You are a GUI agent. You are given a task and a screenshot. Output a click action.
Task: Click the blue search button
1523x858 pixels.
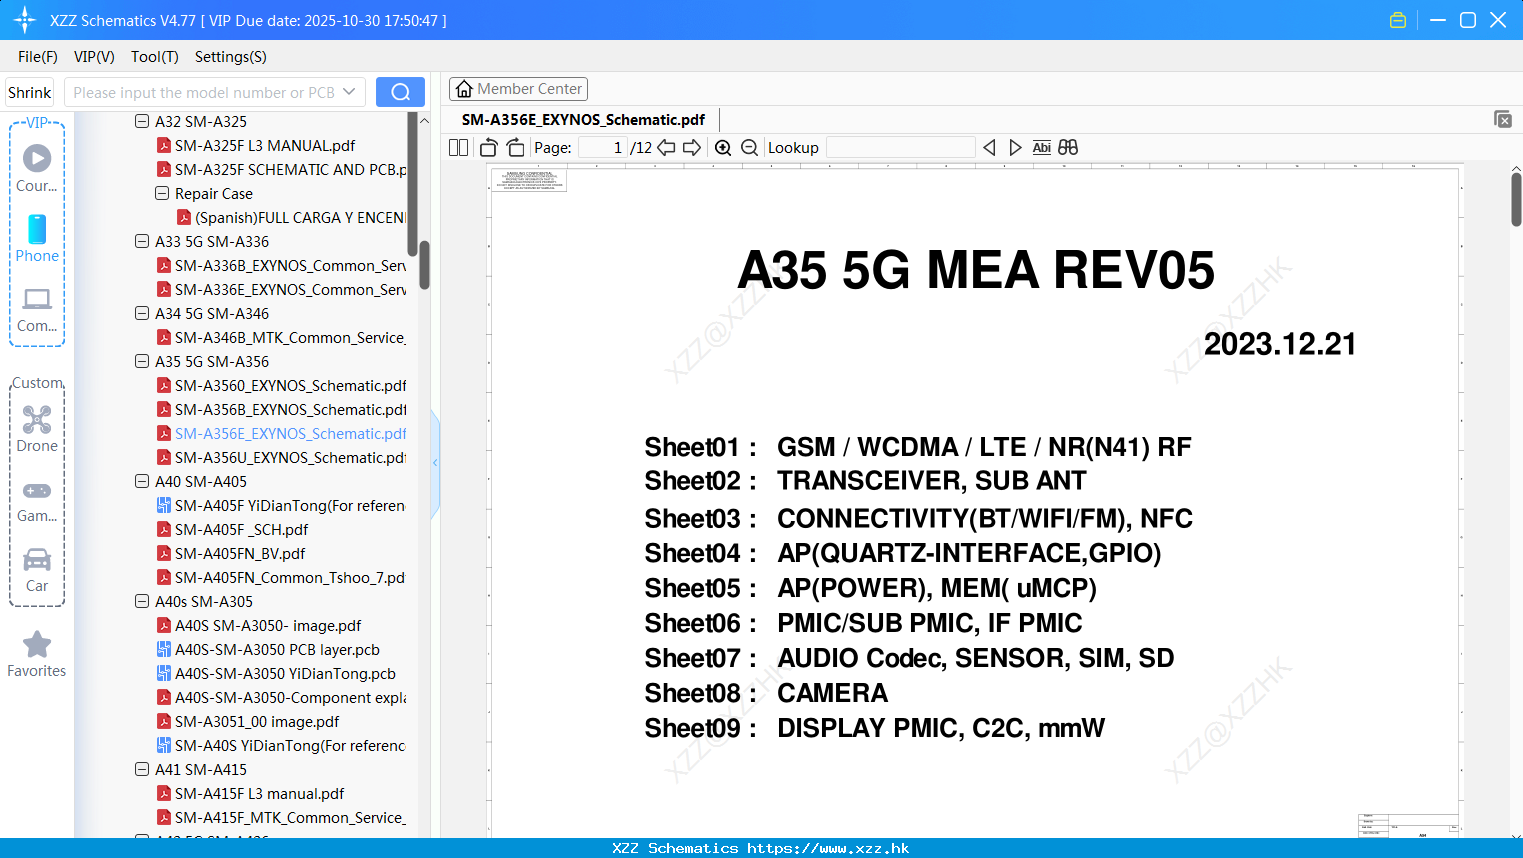400,92
